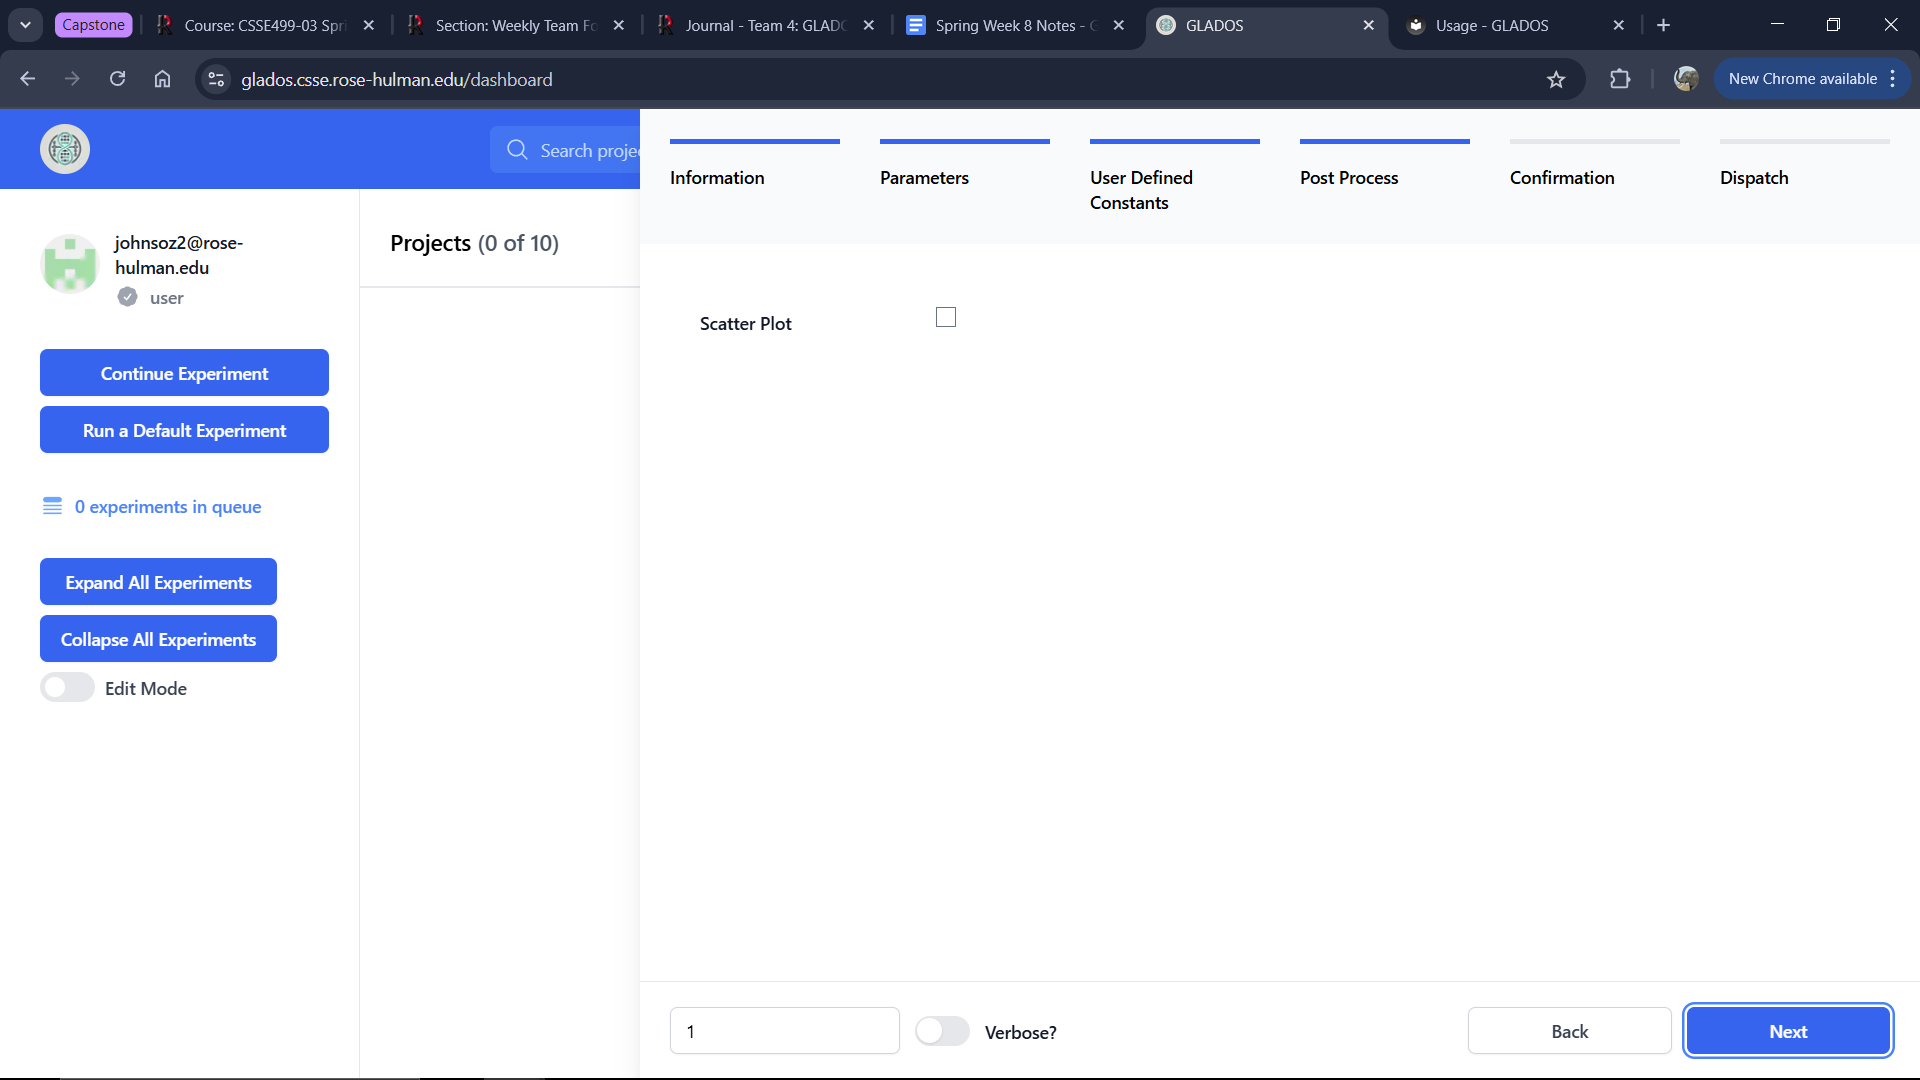
Task: Go to the Parameters step
Action: pos(924,177)
